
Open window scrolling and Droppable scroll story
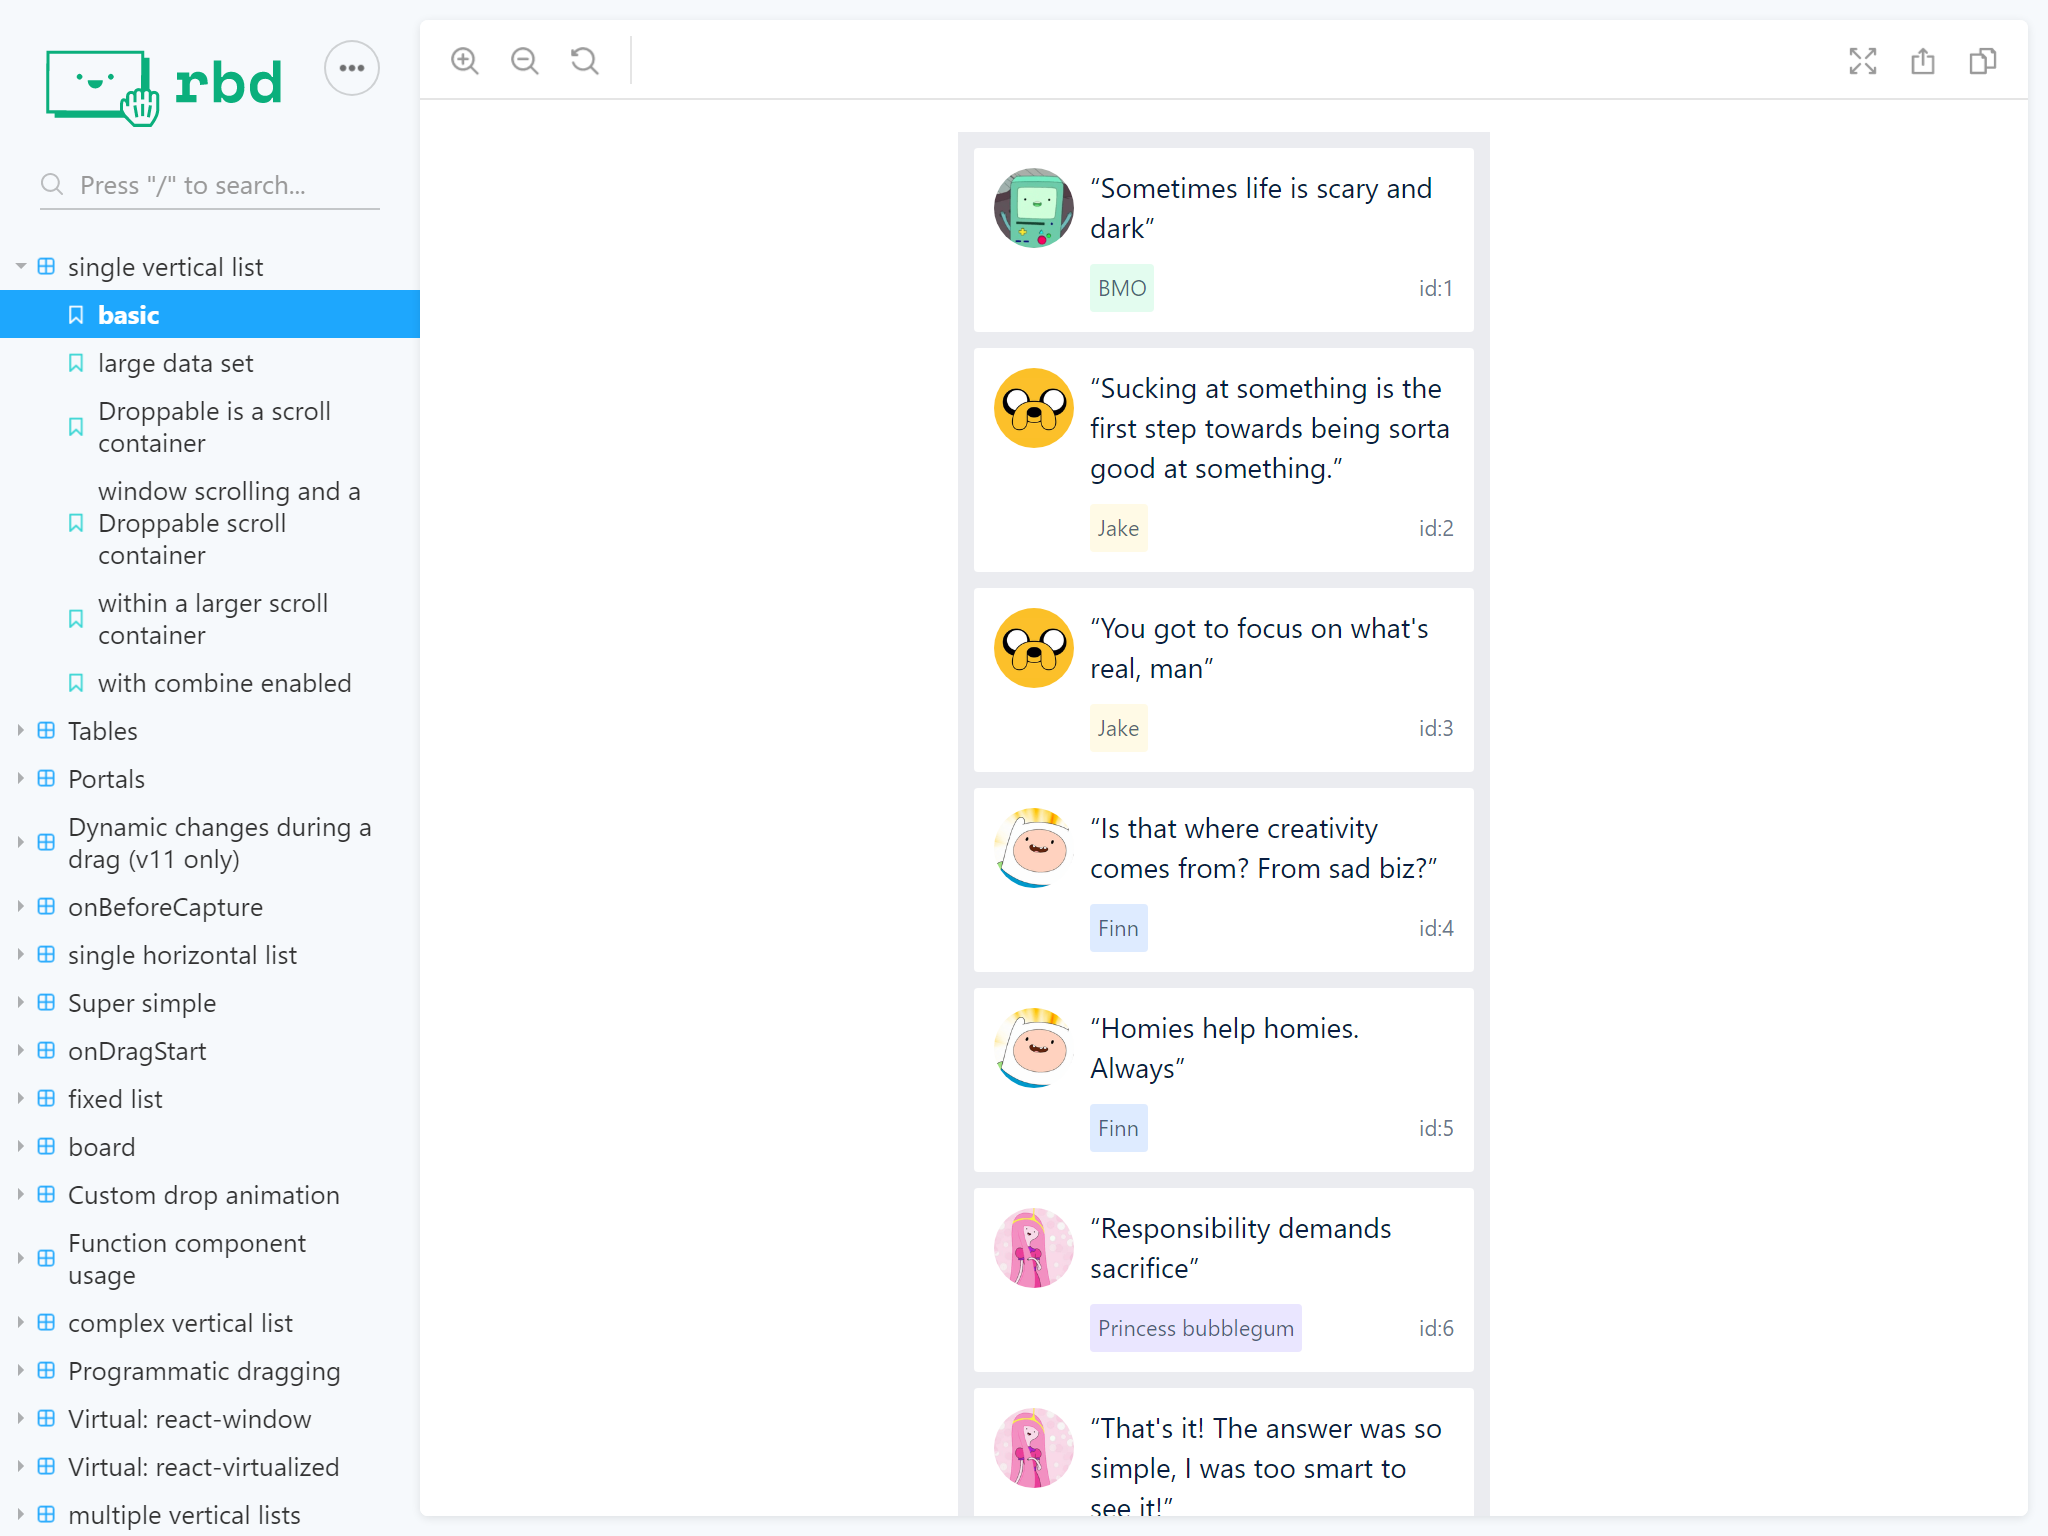(x=210, y=523)
